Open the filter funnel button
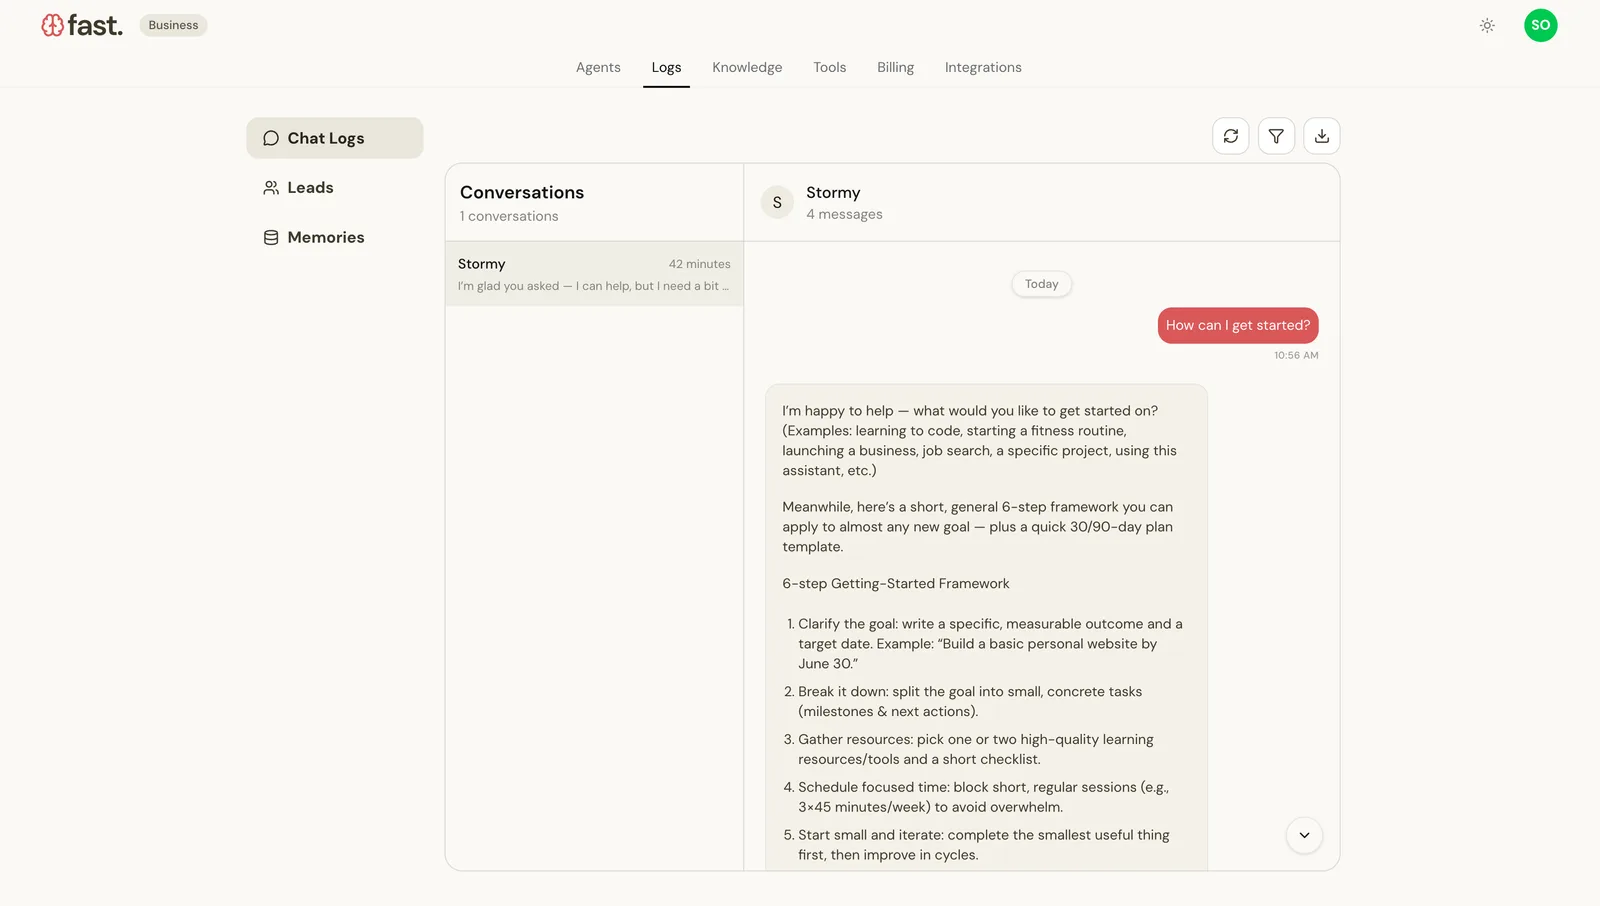1600x906 pixels. pyautogui.click(x=1276, y=136)
